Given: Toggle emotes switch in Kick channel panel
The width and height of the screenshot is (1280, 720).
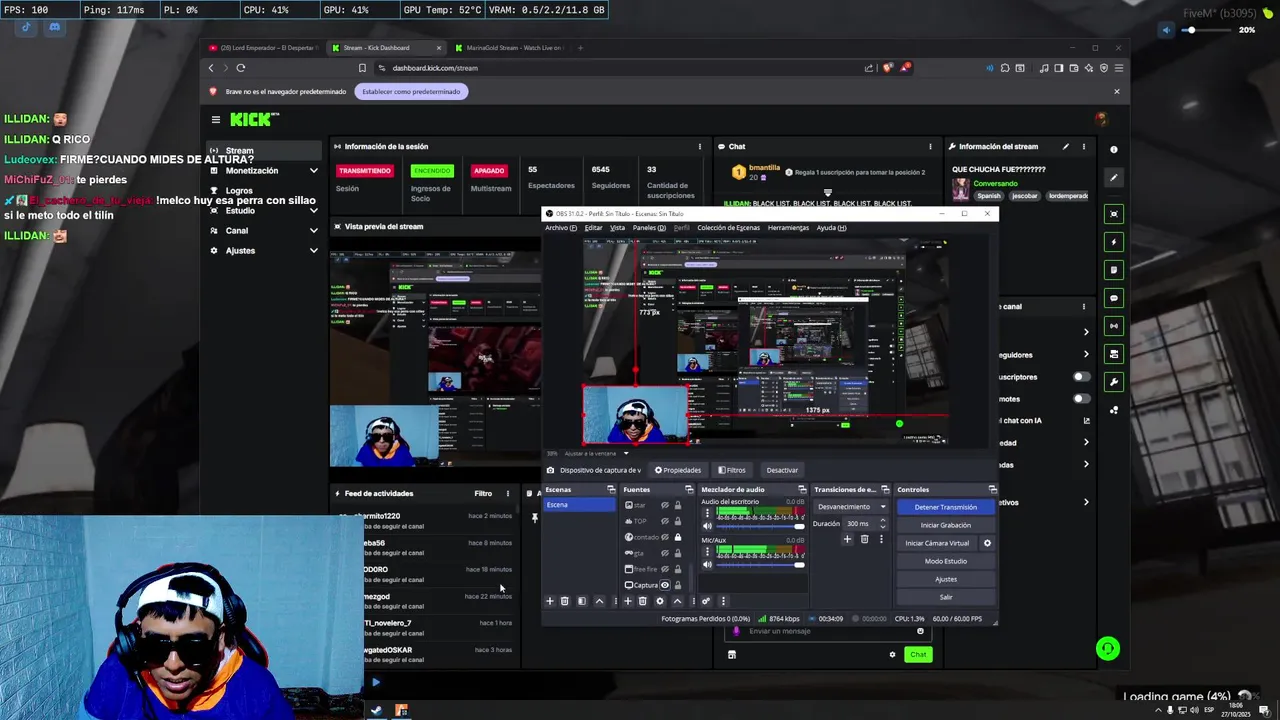Looking at the screenshot, I should click(1081, 398).
